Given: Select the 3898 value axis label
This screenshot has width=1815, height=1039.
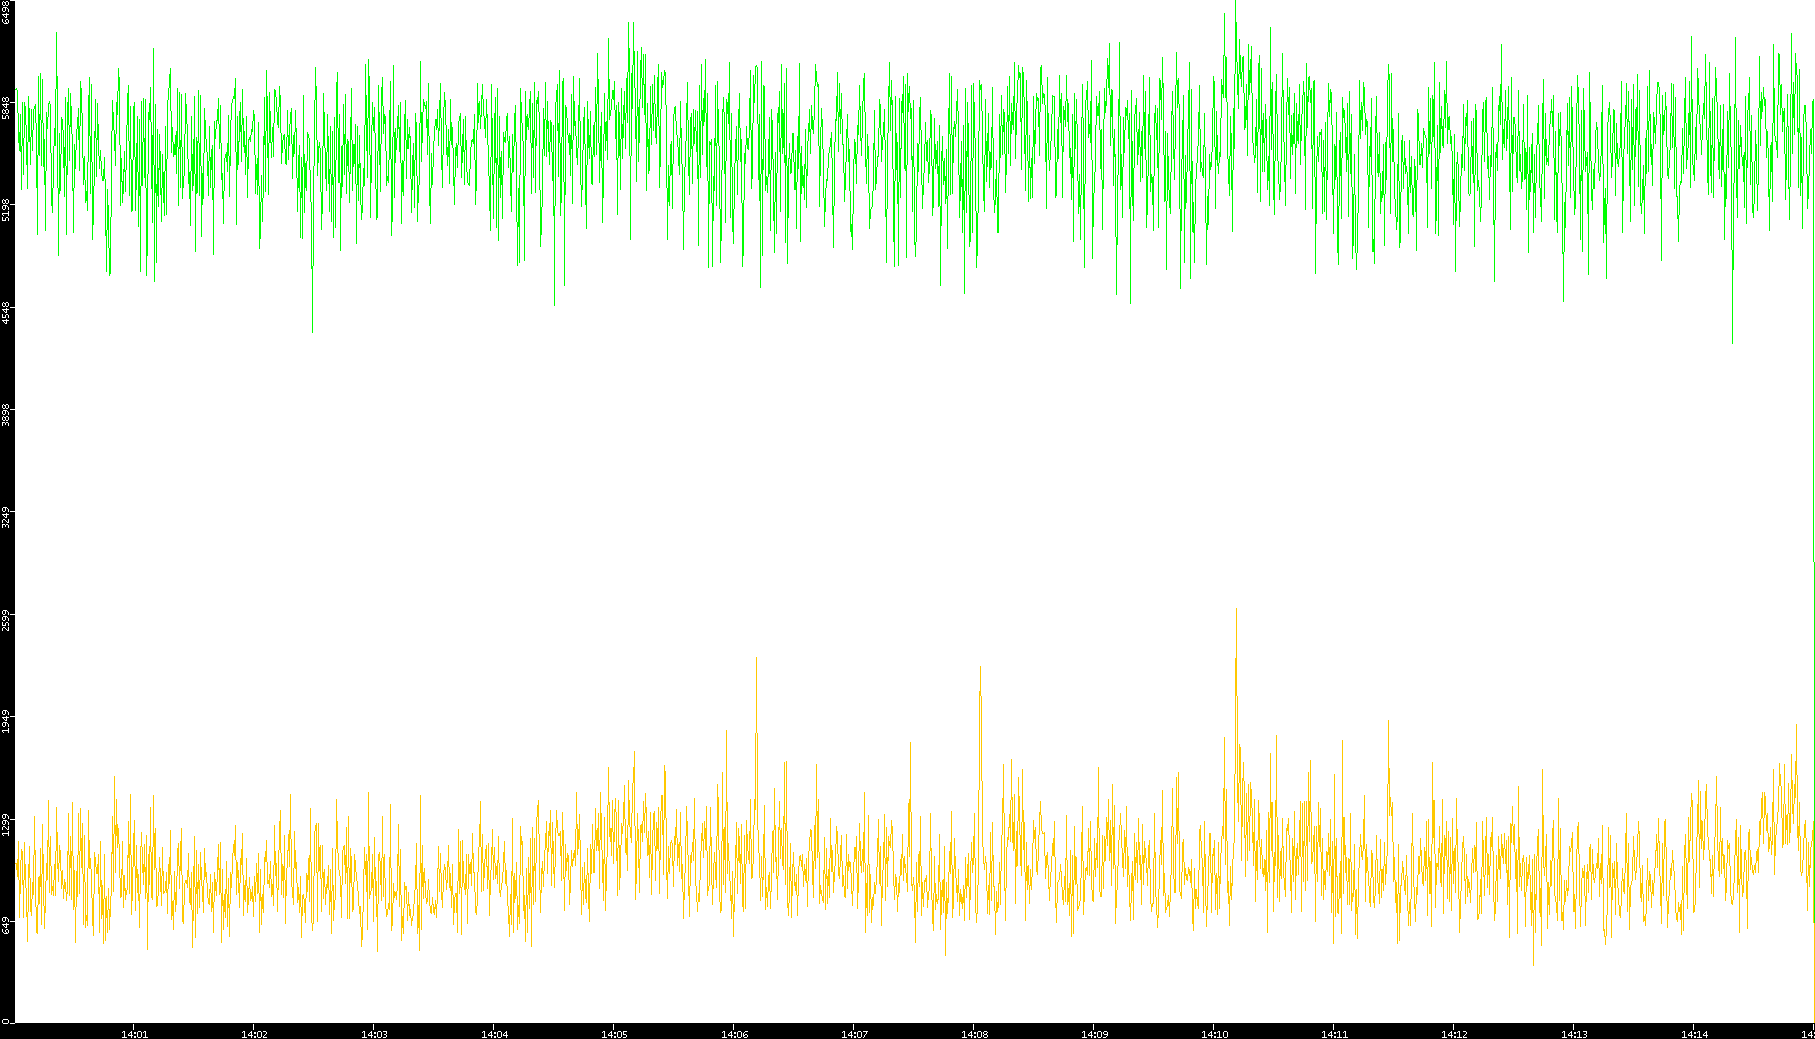Looking at the screenshot, I should point(6,415).
